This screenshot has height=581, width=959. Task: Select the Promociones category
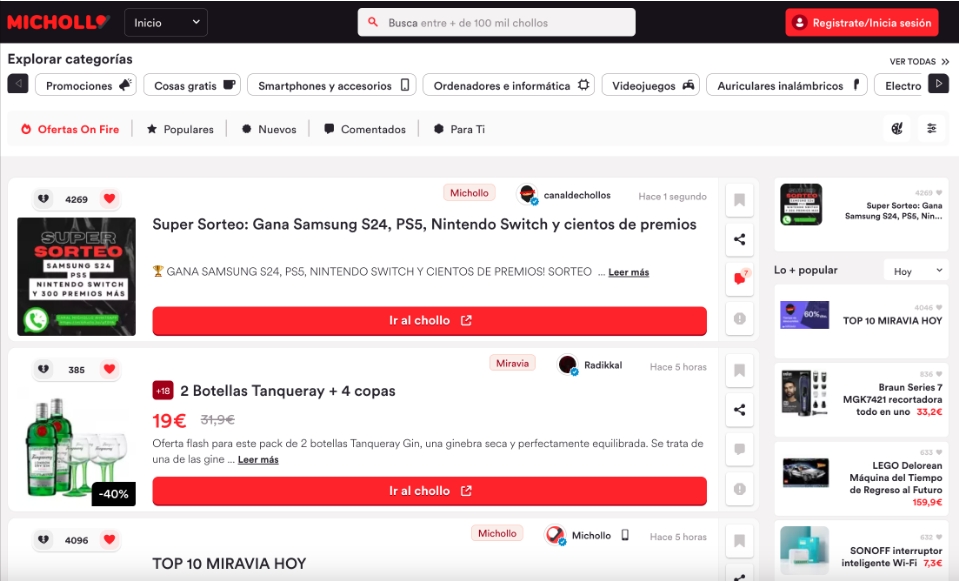point(86,85)
